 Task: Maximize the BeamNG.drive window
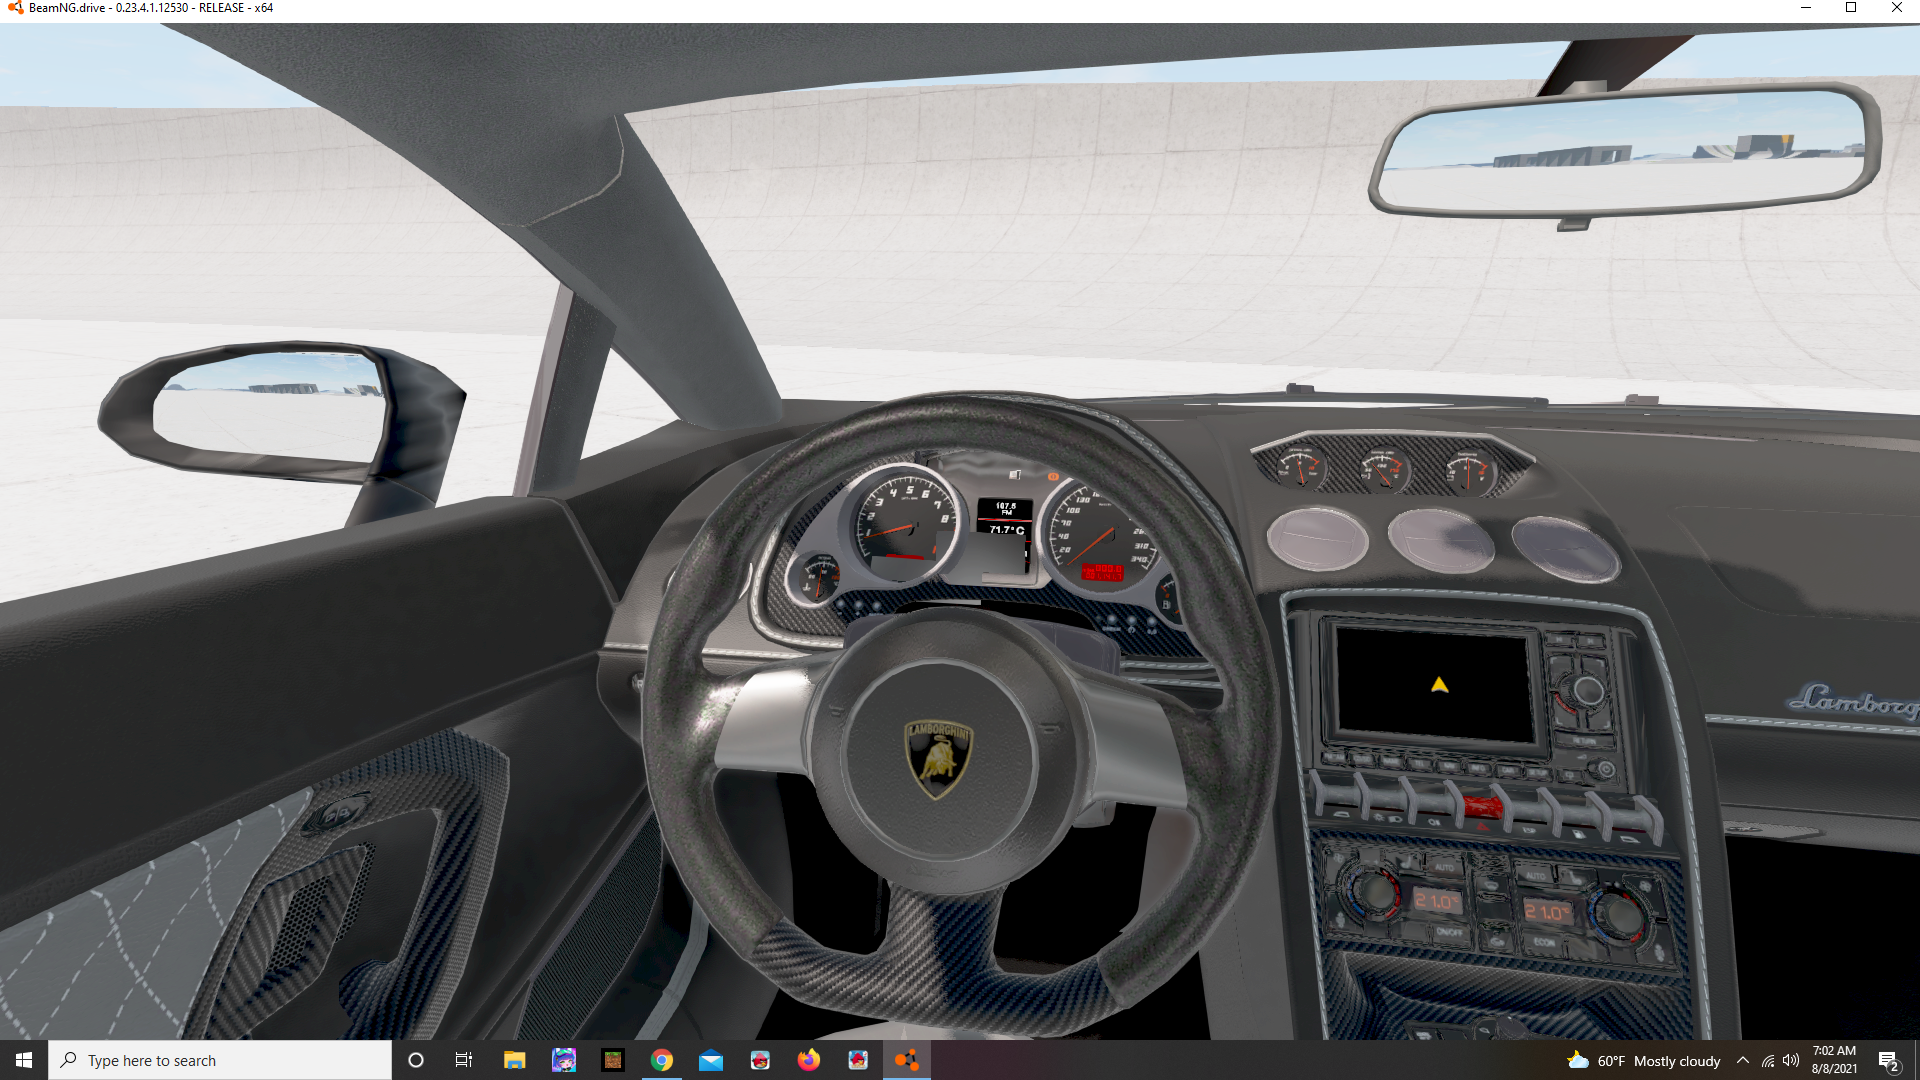click(1851, 8)
